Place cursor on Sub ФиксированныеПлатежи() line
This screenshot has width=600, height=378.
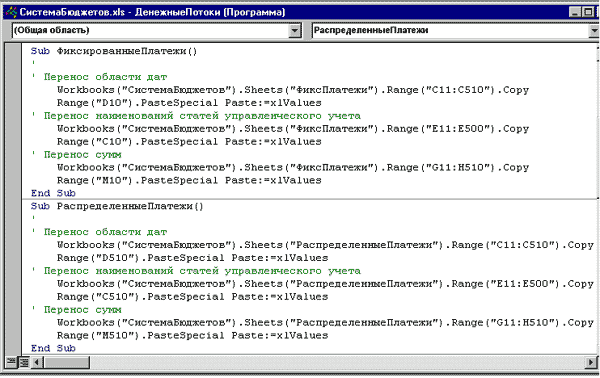114,51
